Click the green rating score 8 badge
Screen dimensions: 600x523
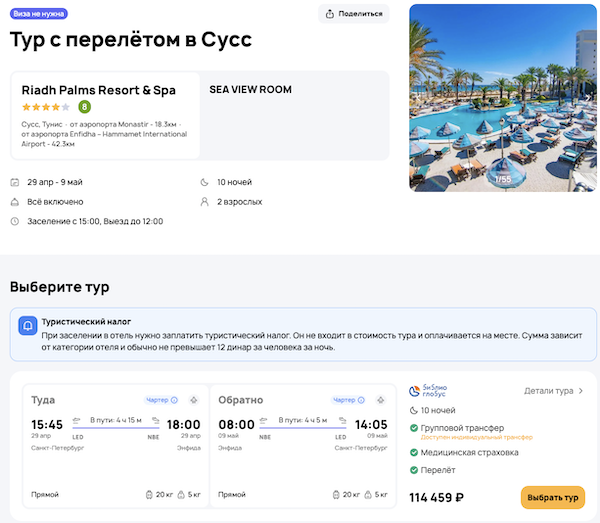[x=84, y=106]
